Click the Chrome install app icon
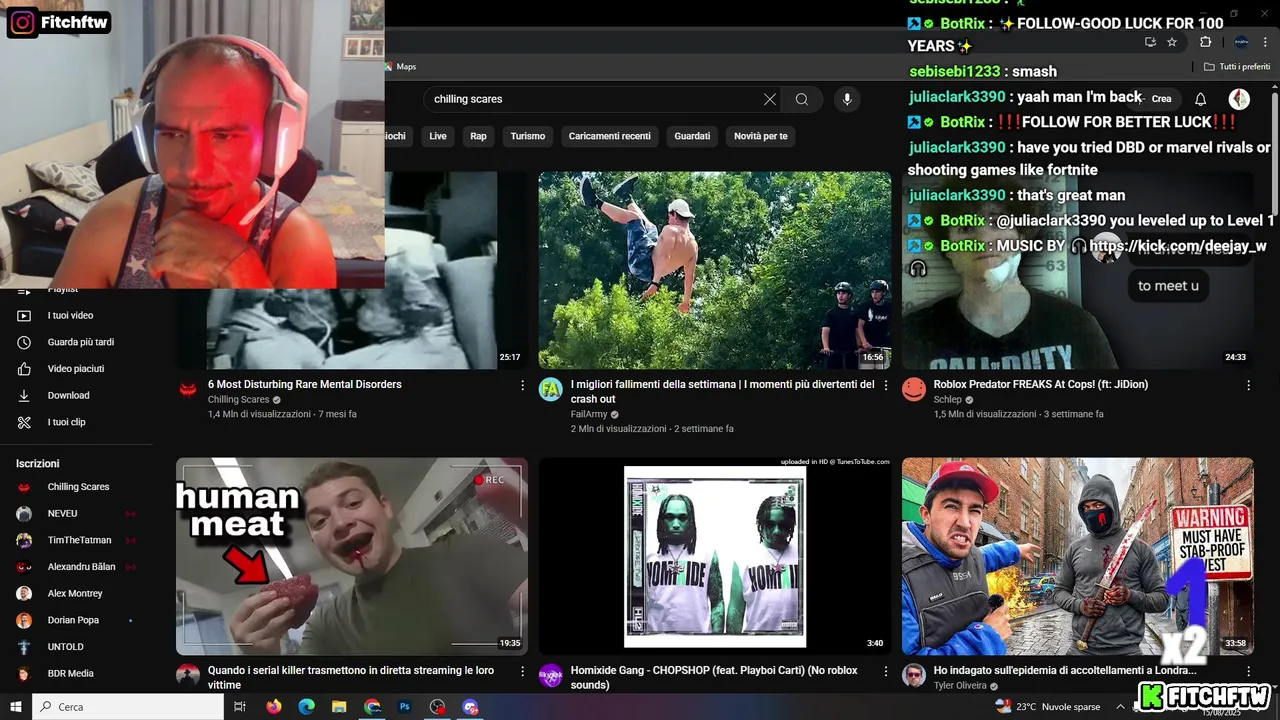The image size is (1280, 720). (x=1150, y=42)
